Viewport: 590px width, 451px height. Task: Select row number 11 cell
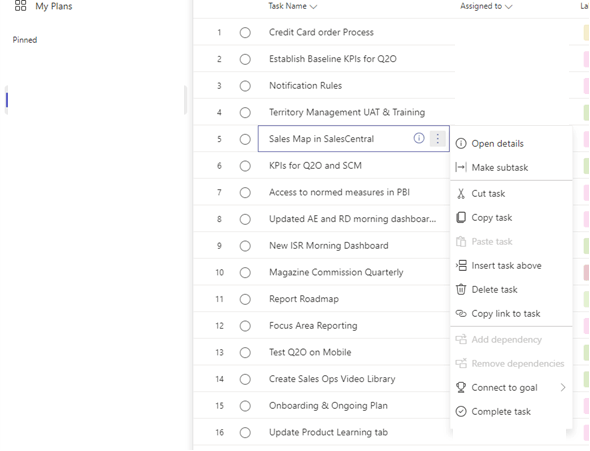(x=219, y=299)
